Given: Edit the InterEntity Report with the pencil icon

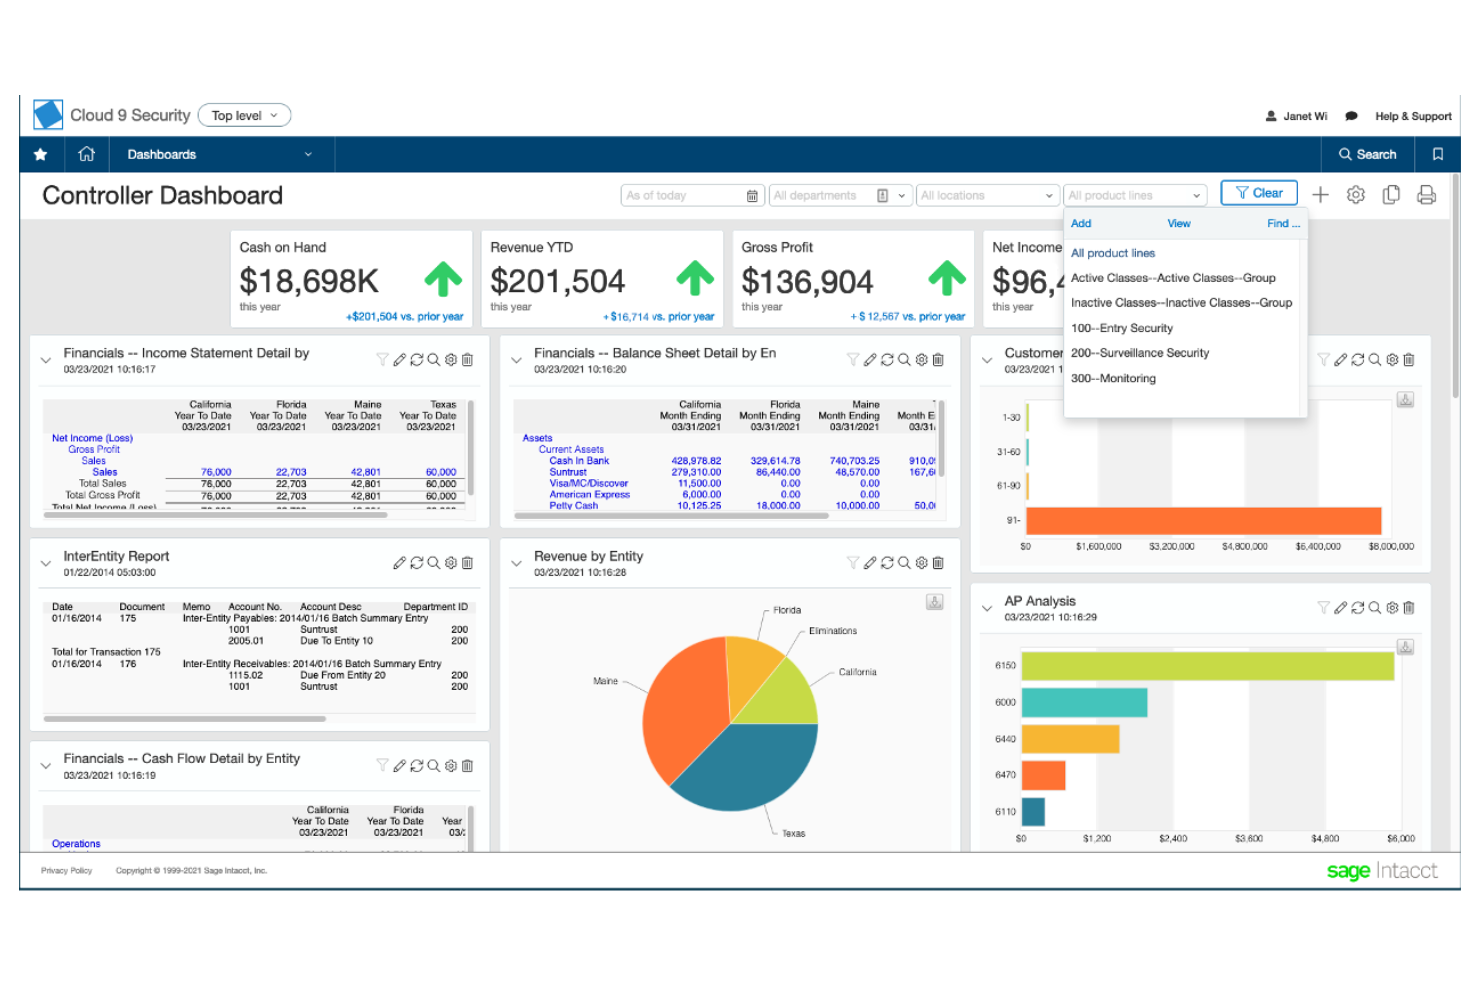Looking at the screenshot, I should (x=400, y=562).
